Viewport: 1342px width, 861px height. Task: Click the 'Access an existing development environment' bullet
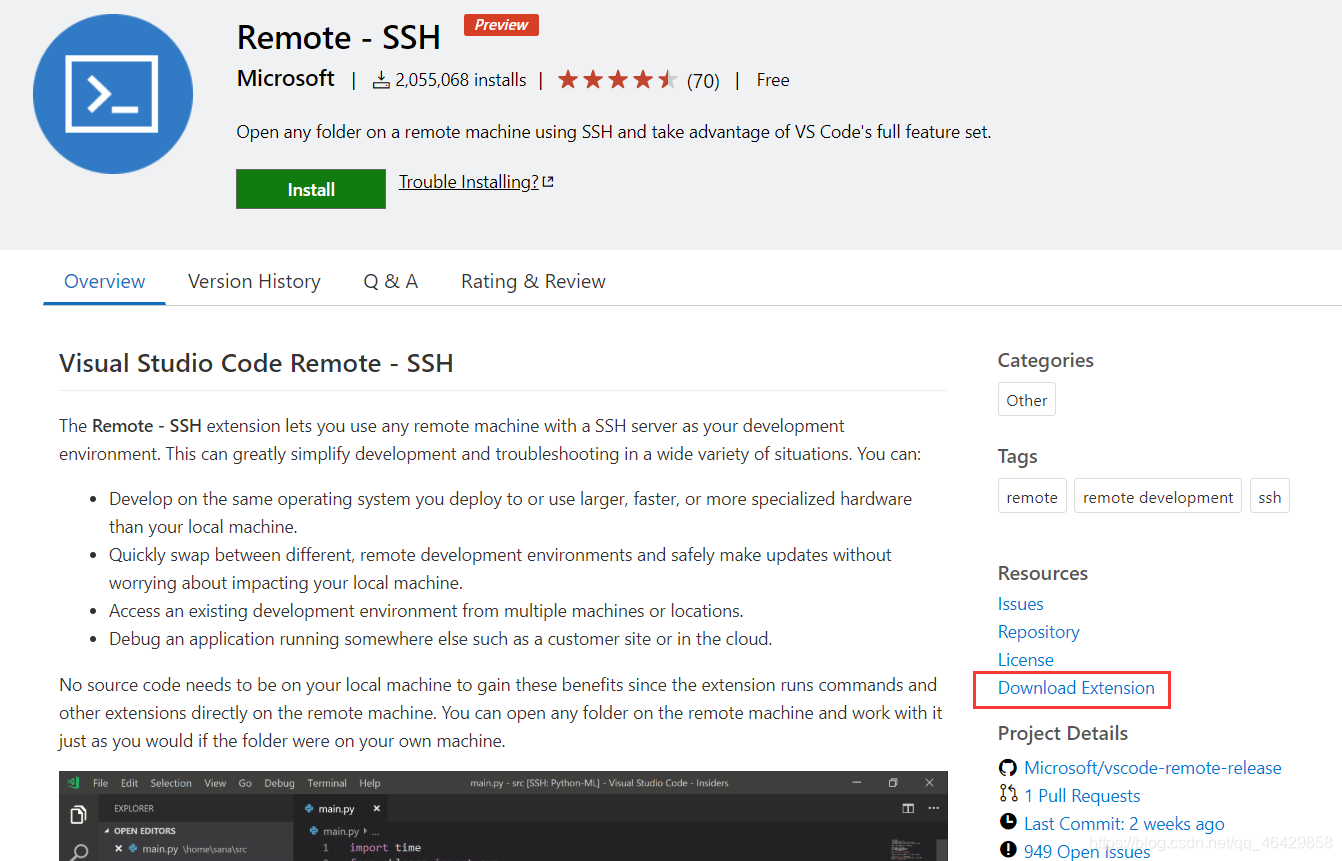[426, 610]
